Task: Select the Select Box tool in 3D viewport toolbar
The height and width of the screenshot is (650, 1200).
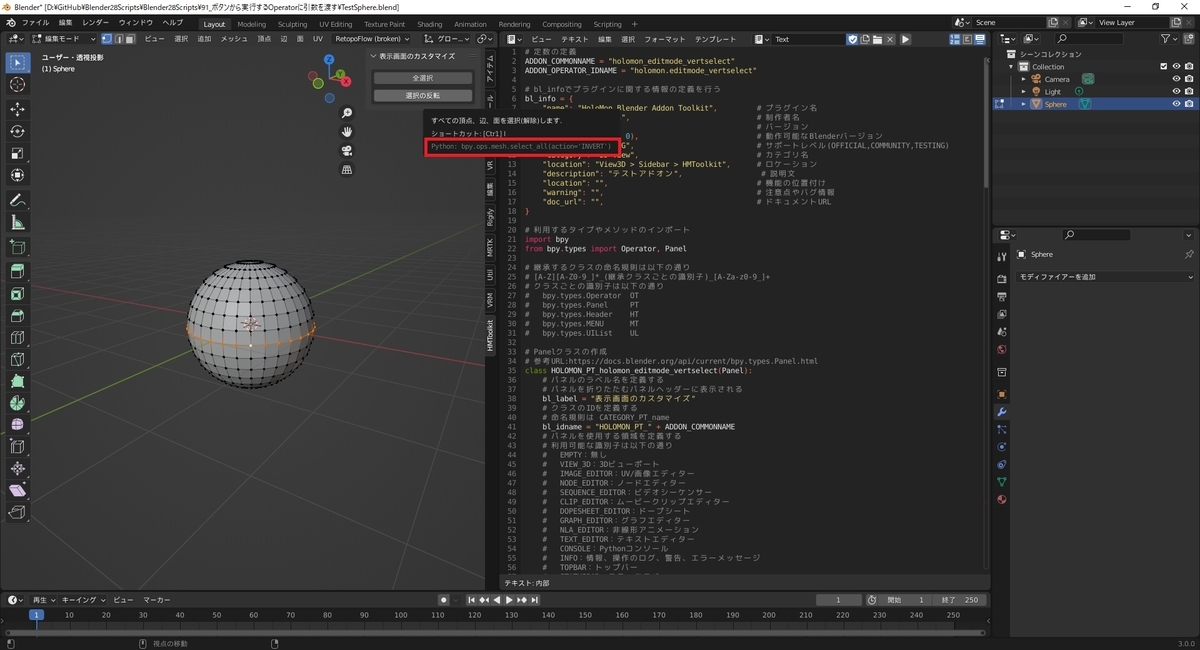Action: click(17, 62)
